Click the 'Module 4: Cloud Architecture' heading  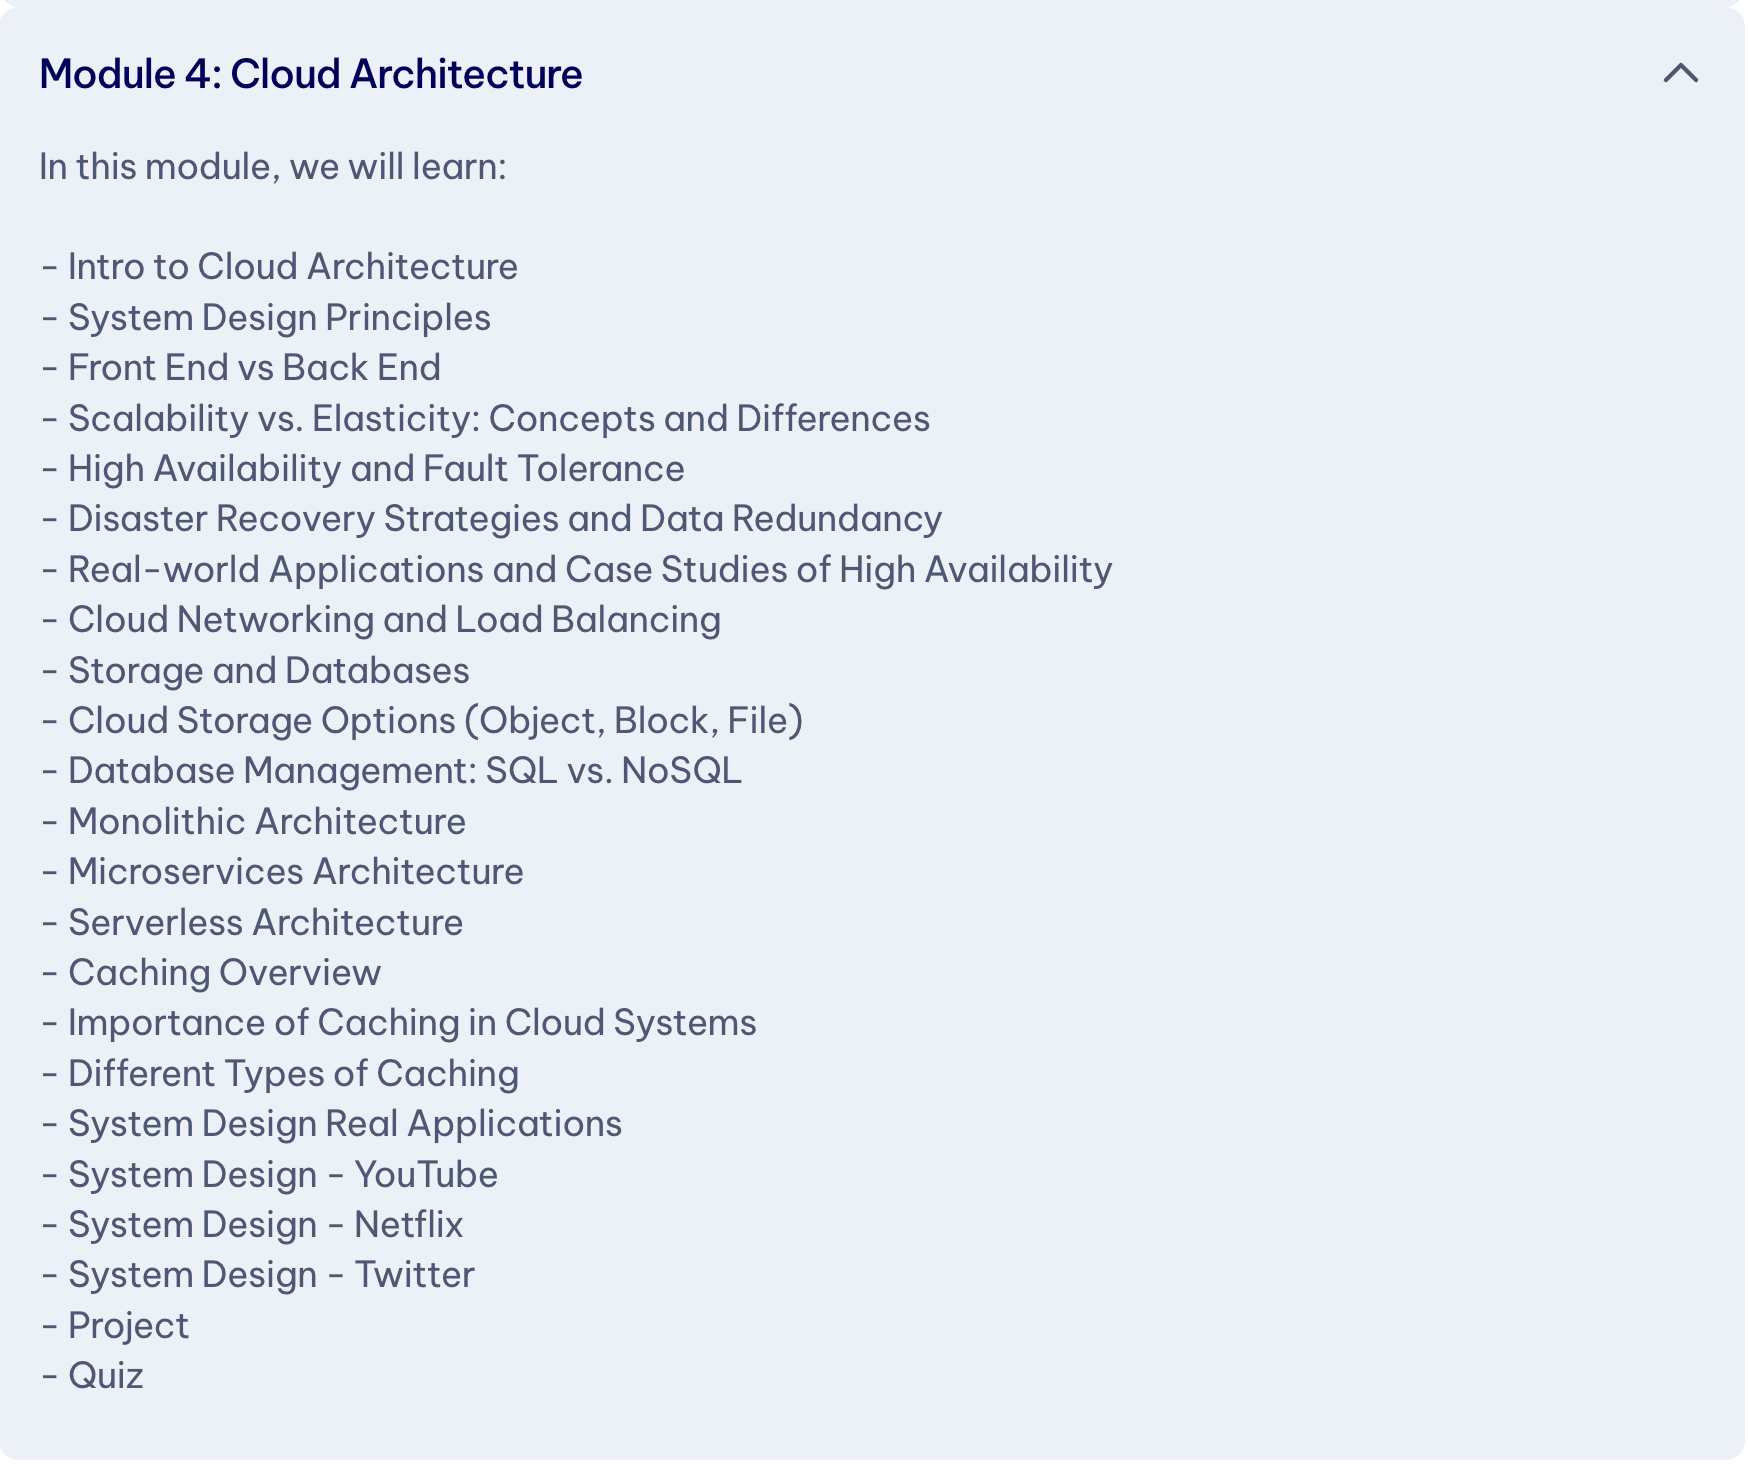click(311, 74)
